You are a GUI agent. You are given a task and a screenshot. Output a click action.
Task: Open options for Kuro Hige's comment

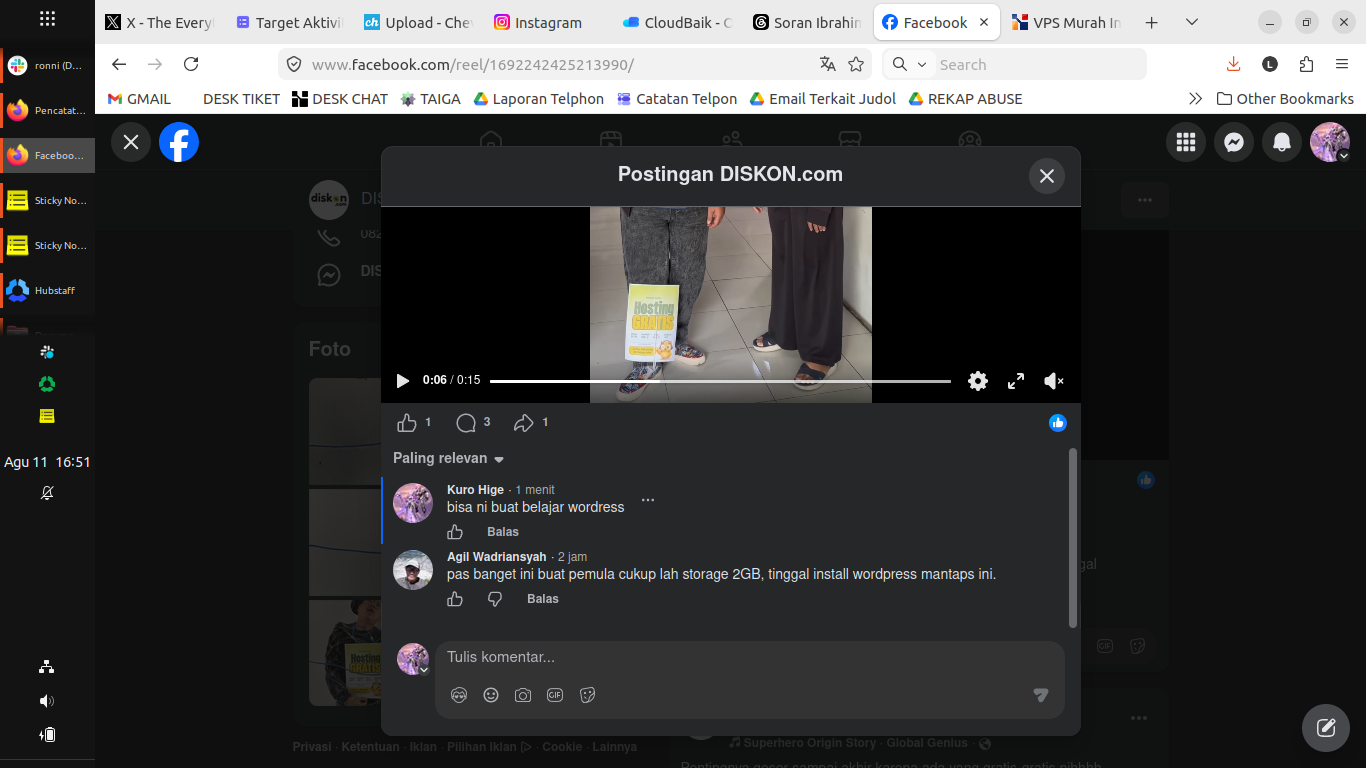tap(648, 500)
